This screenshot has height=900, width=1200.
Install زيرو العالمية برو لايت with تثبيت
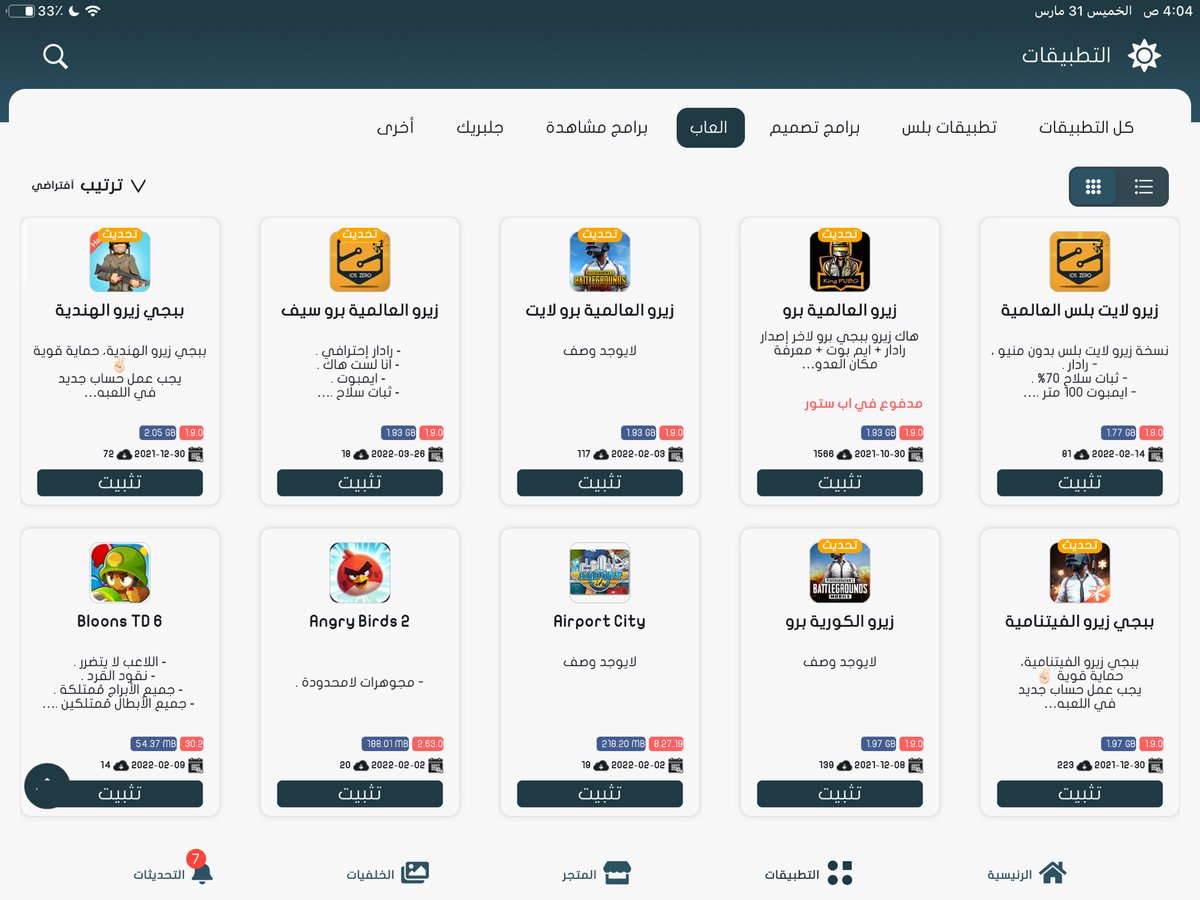(x=600, y=483)
